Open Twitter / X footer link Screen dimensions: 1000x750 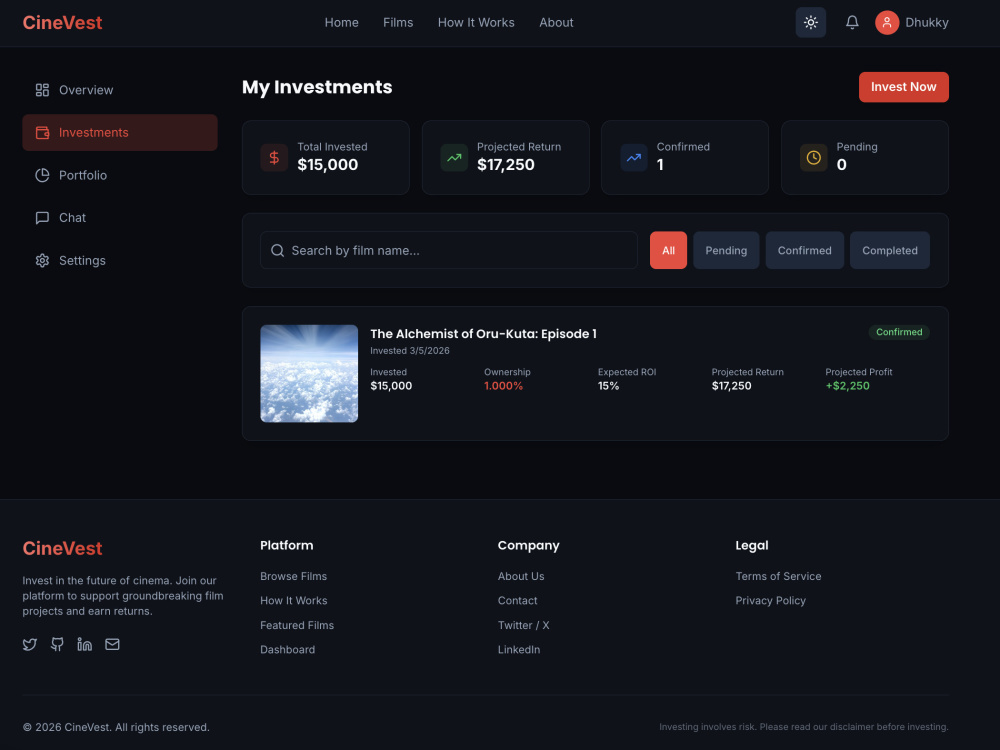[x=524, y=625]
